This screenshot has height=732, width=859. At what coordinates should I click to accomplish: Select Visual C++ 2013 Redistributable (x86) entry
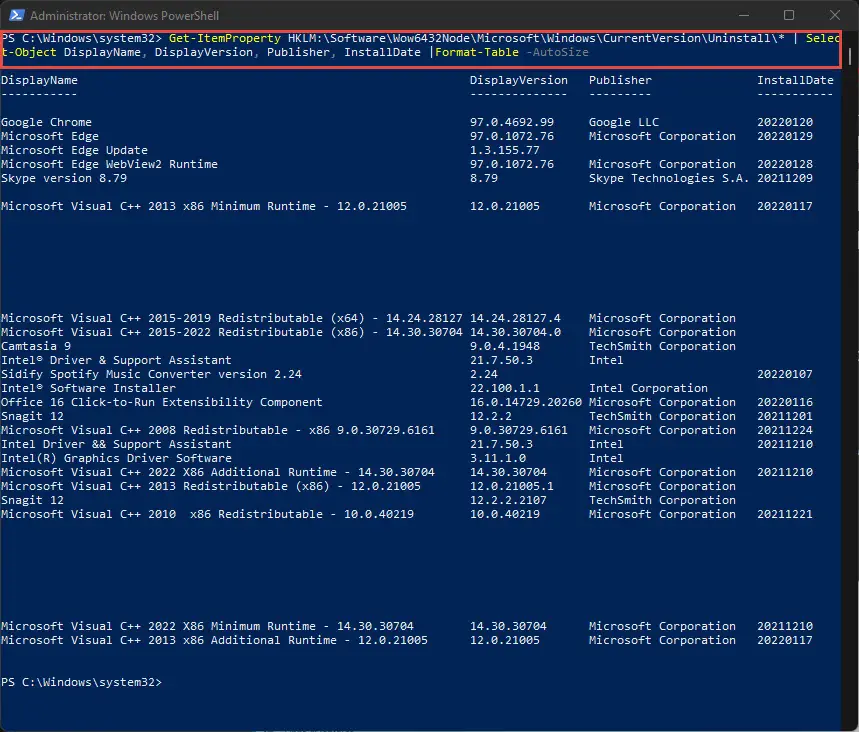click(211, 486)
